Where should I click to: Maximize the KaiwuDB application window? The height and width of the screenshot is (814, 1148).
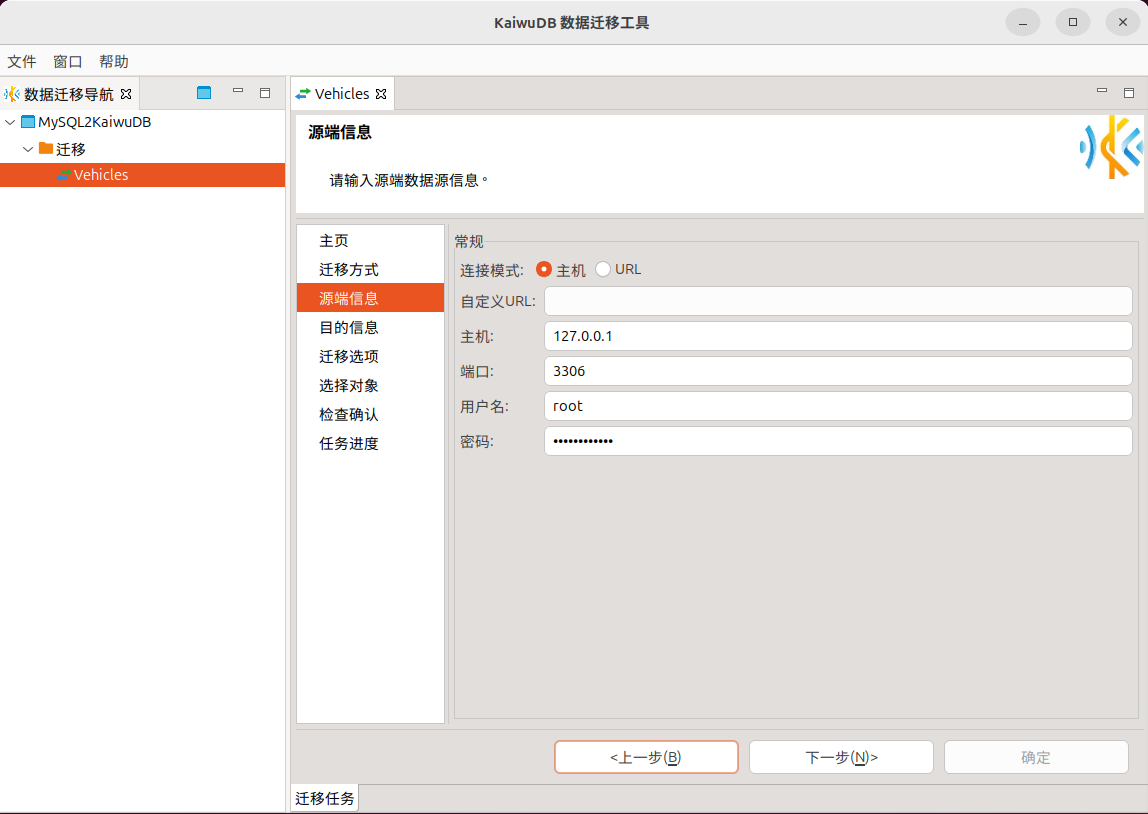(x=1073, y=23)
